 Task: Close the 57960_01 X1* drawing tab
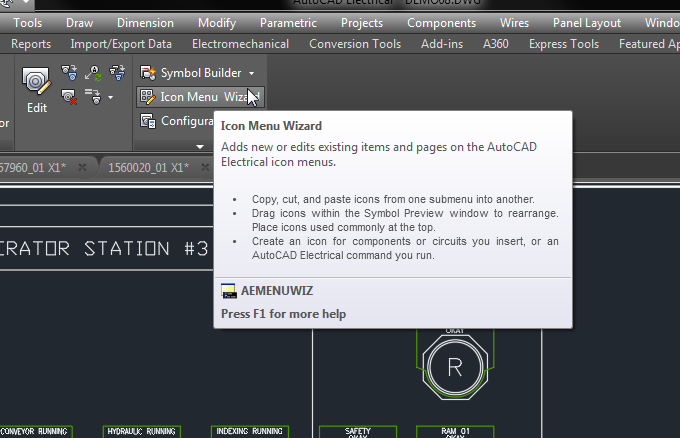(x=82, y=167)
